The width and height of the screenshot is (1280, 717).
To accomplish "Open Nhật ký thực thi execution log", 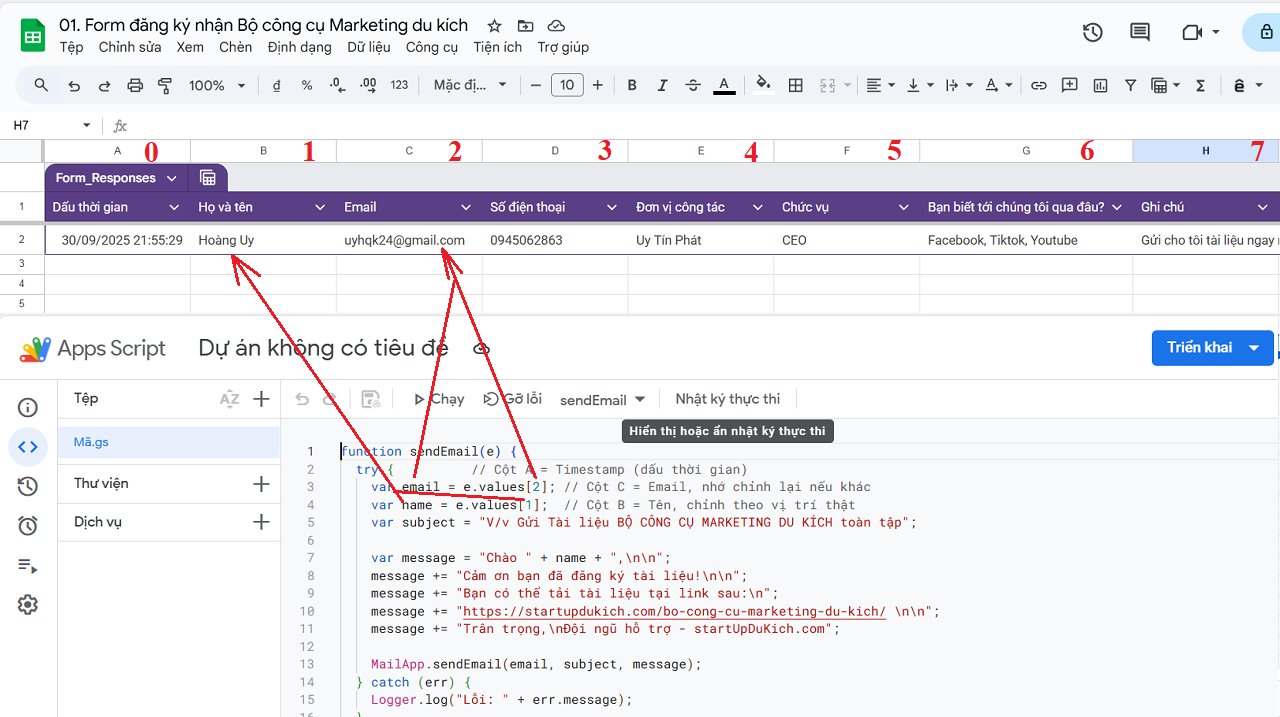I will coord(727,398).
